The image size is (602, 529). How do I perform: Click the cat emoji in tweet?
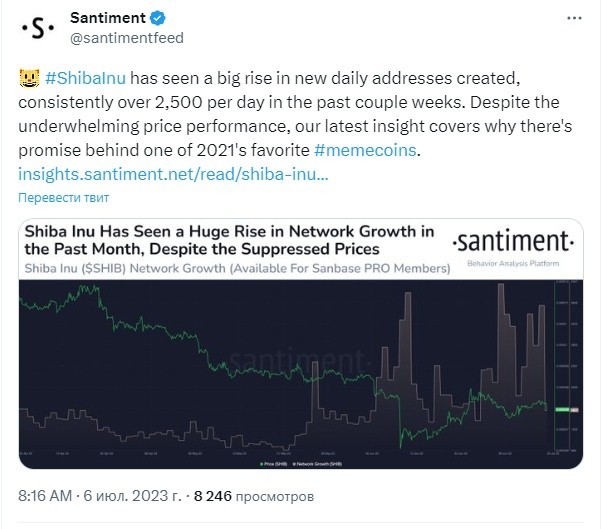[29, 78]
